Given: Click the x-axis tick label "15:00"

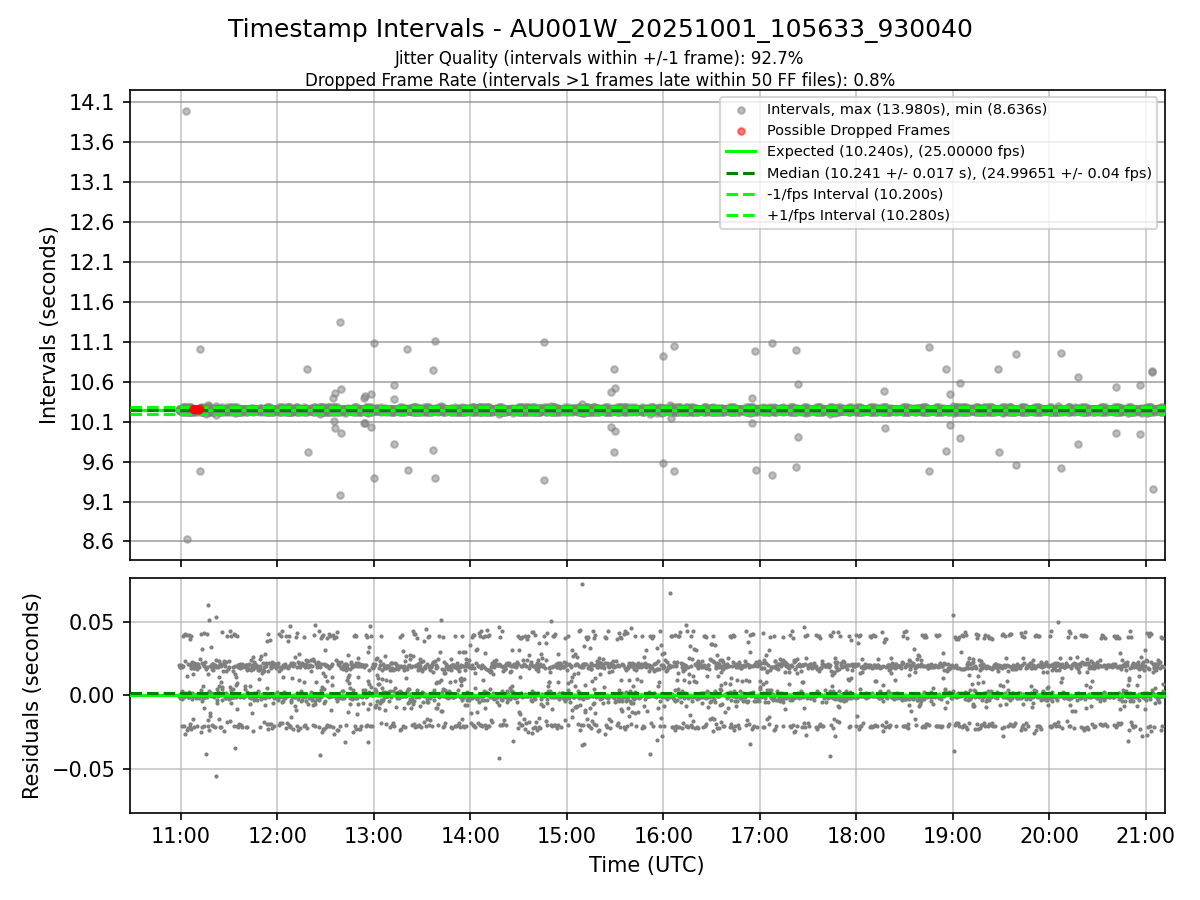Looking at the screenshot, I should [x=567, y=834].
